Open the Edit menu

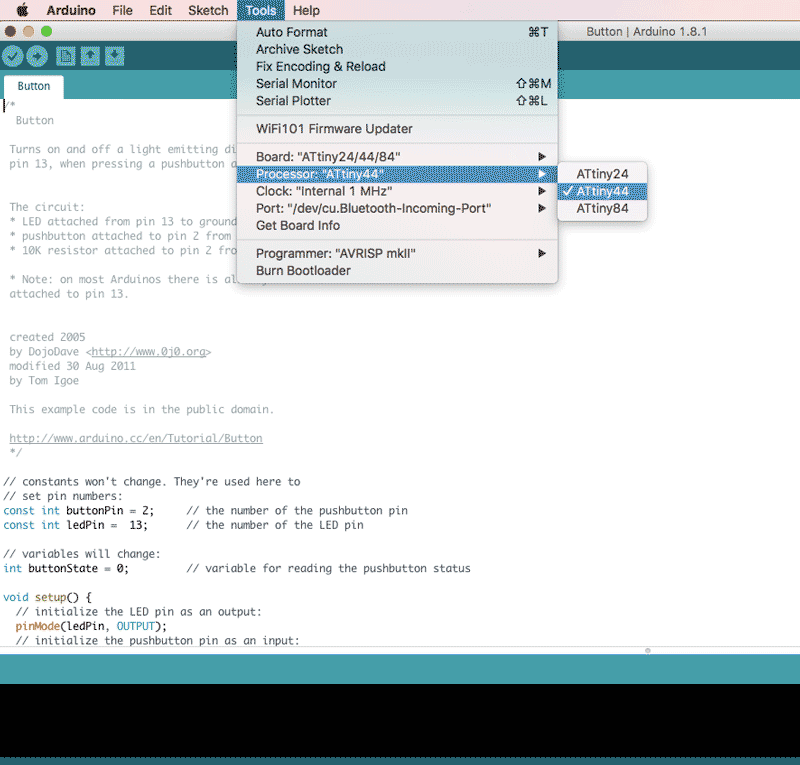[x=160, y=10]
